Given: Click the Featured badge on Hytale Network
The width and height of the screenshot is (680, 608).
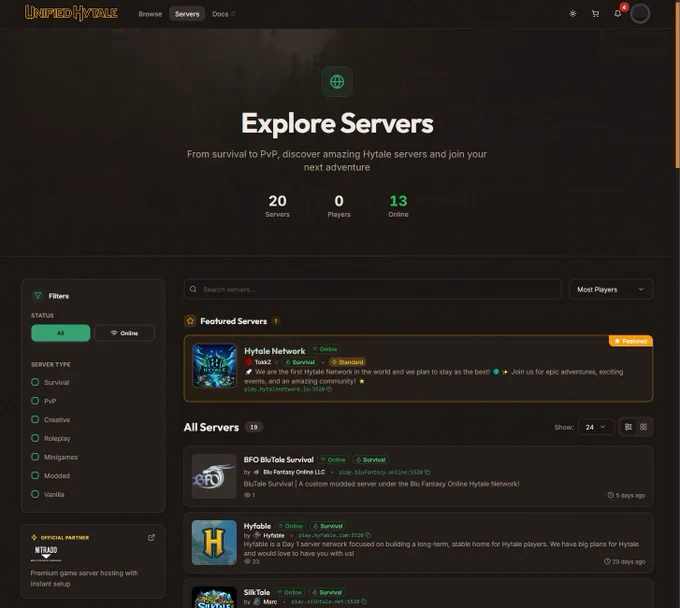Looking at the screenshot, I should tap(631, 341).
